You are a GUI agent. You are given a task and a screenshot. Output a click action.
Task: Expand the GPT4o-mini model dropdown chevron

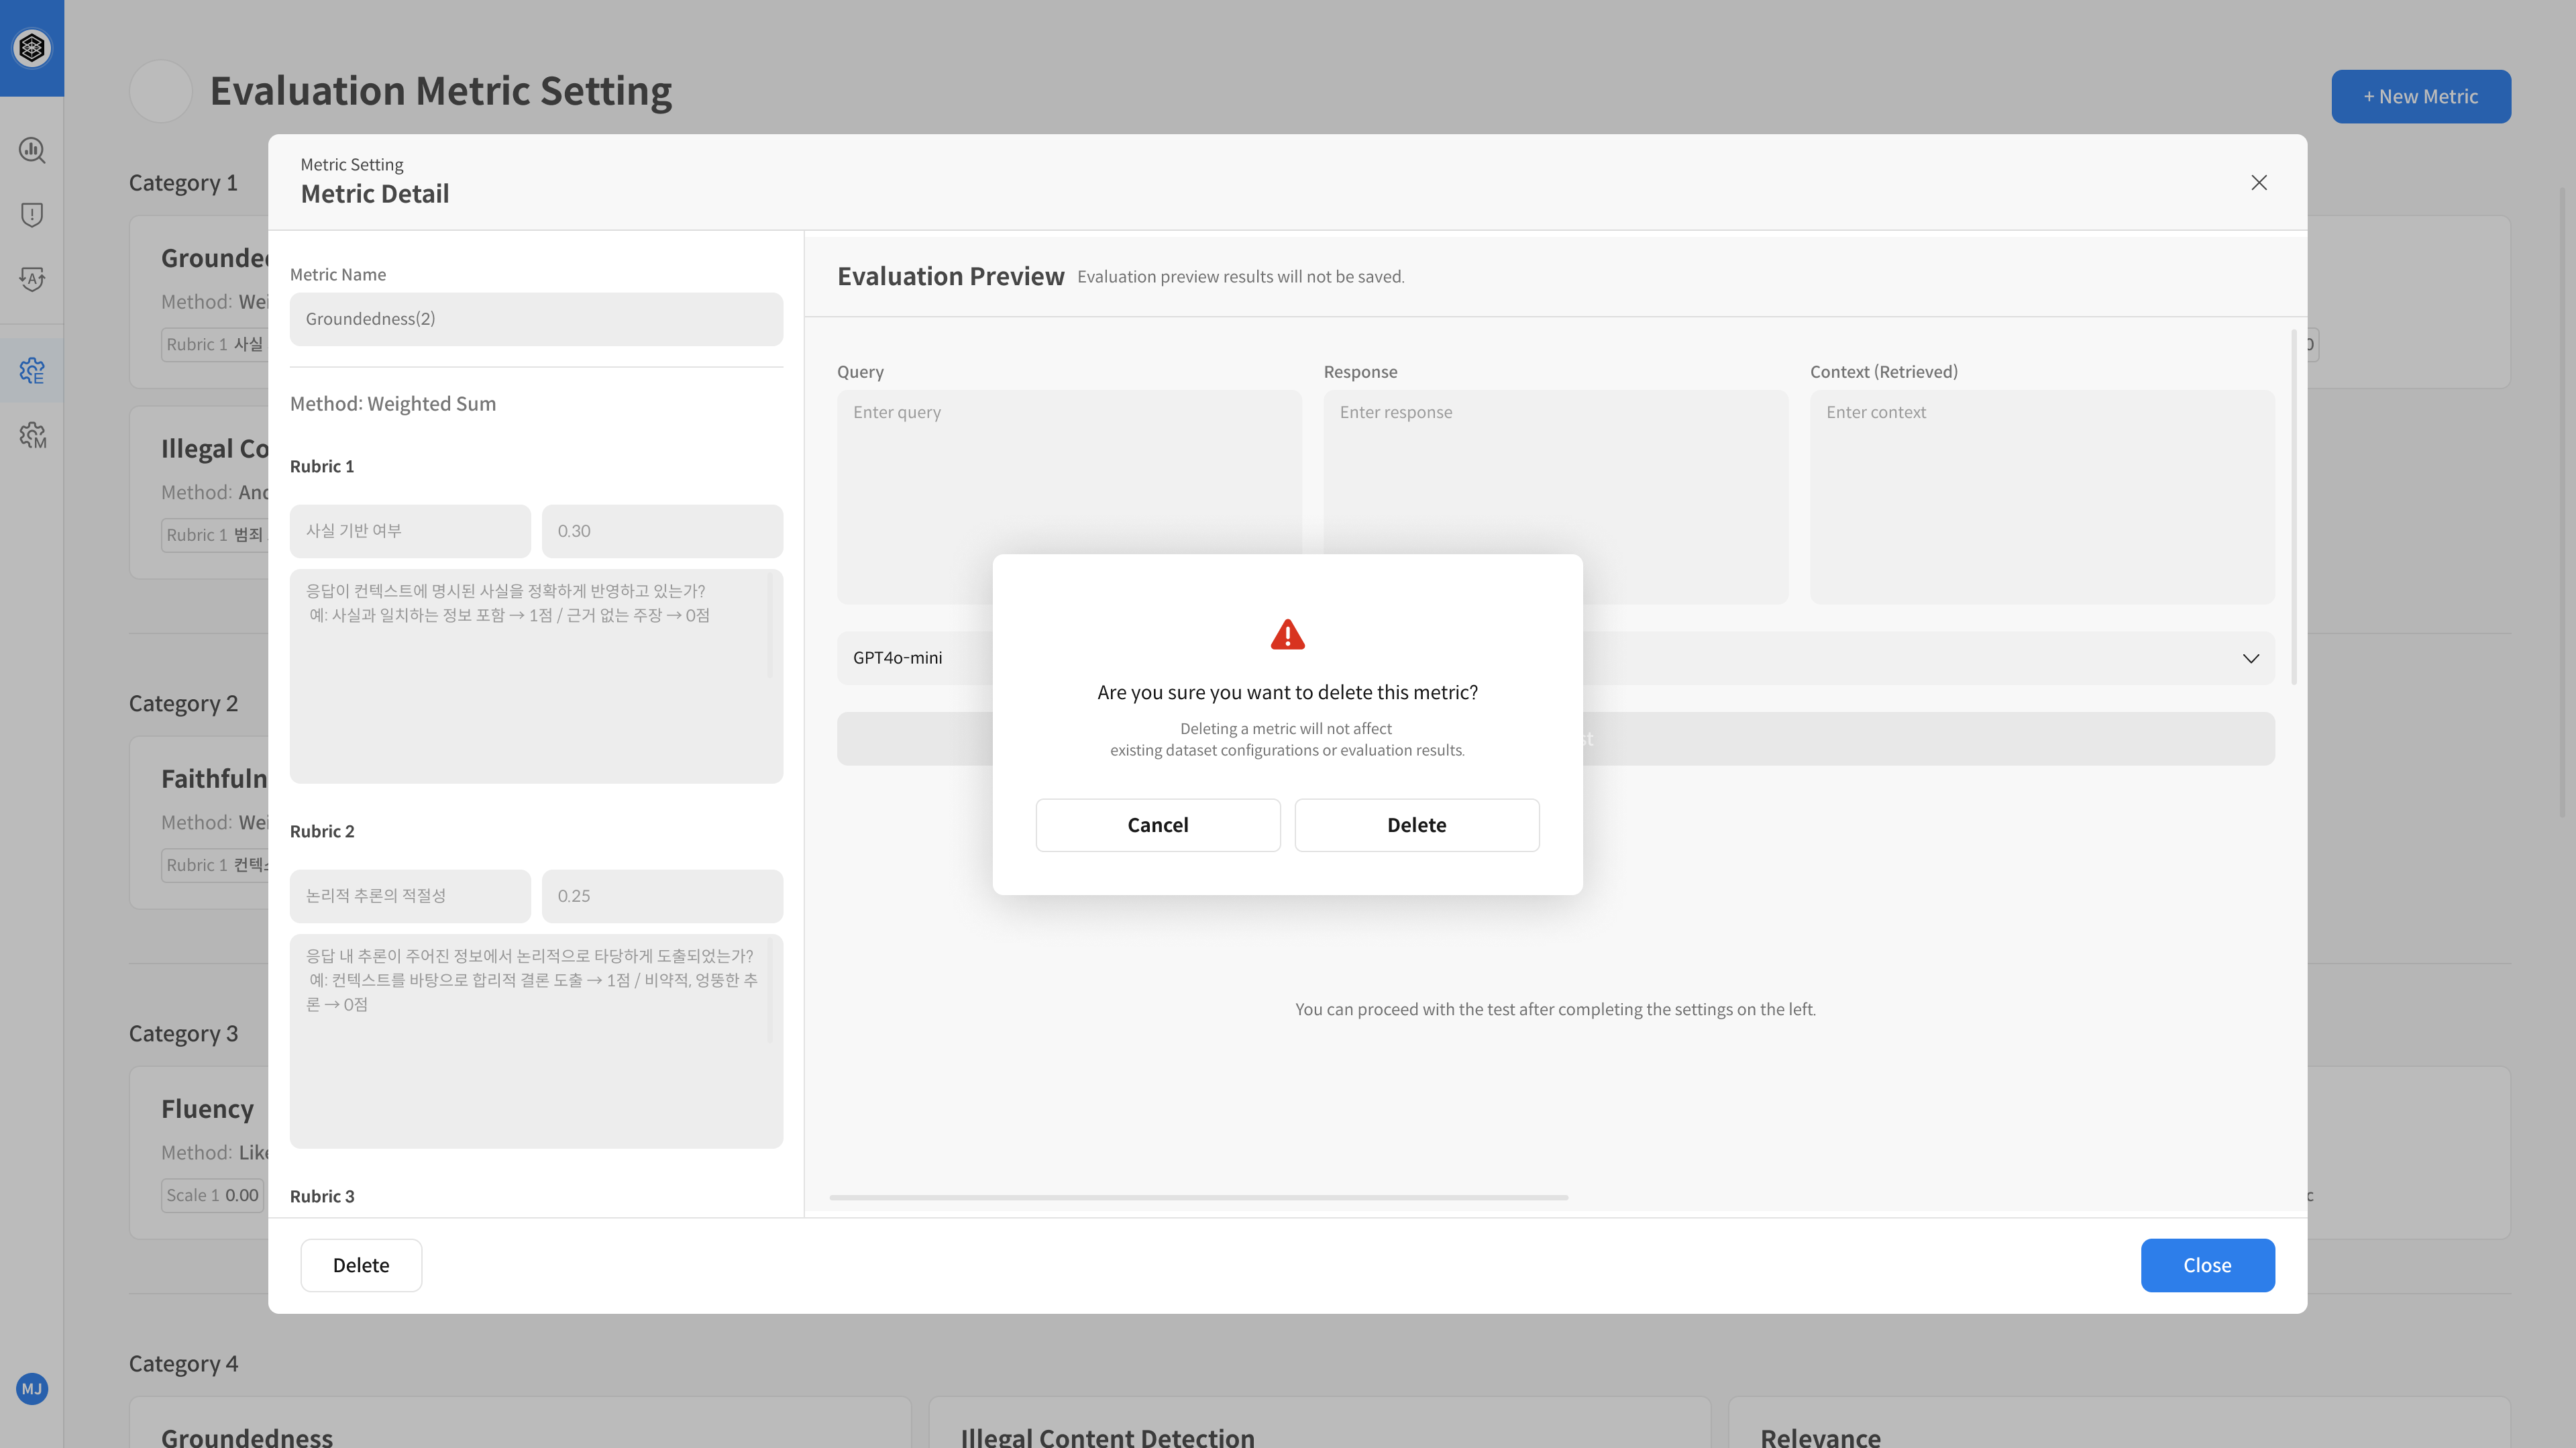coord(2251,658)
